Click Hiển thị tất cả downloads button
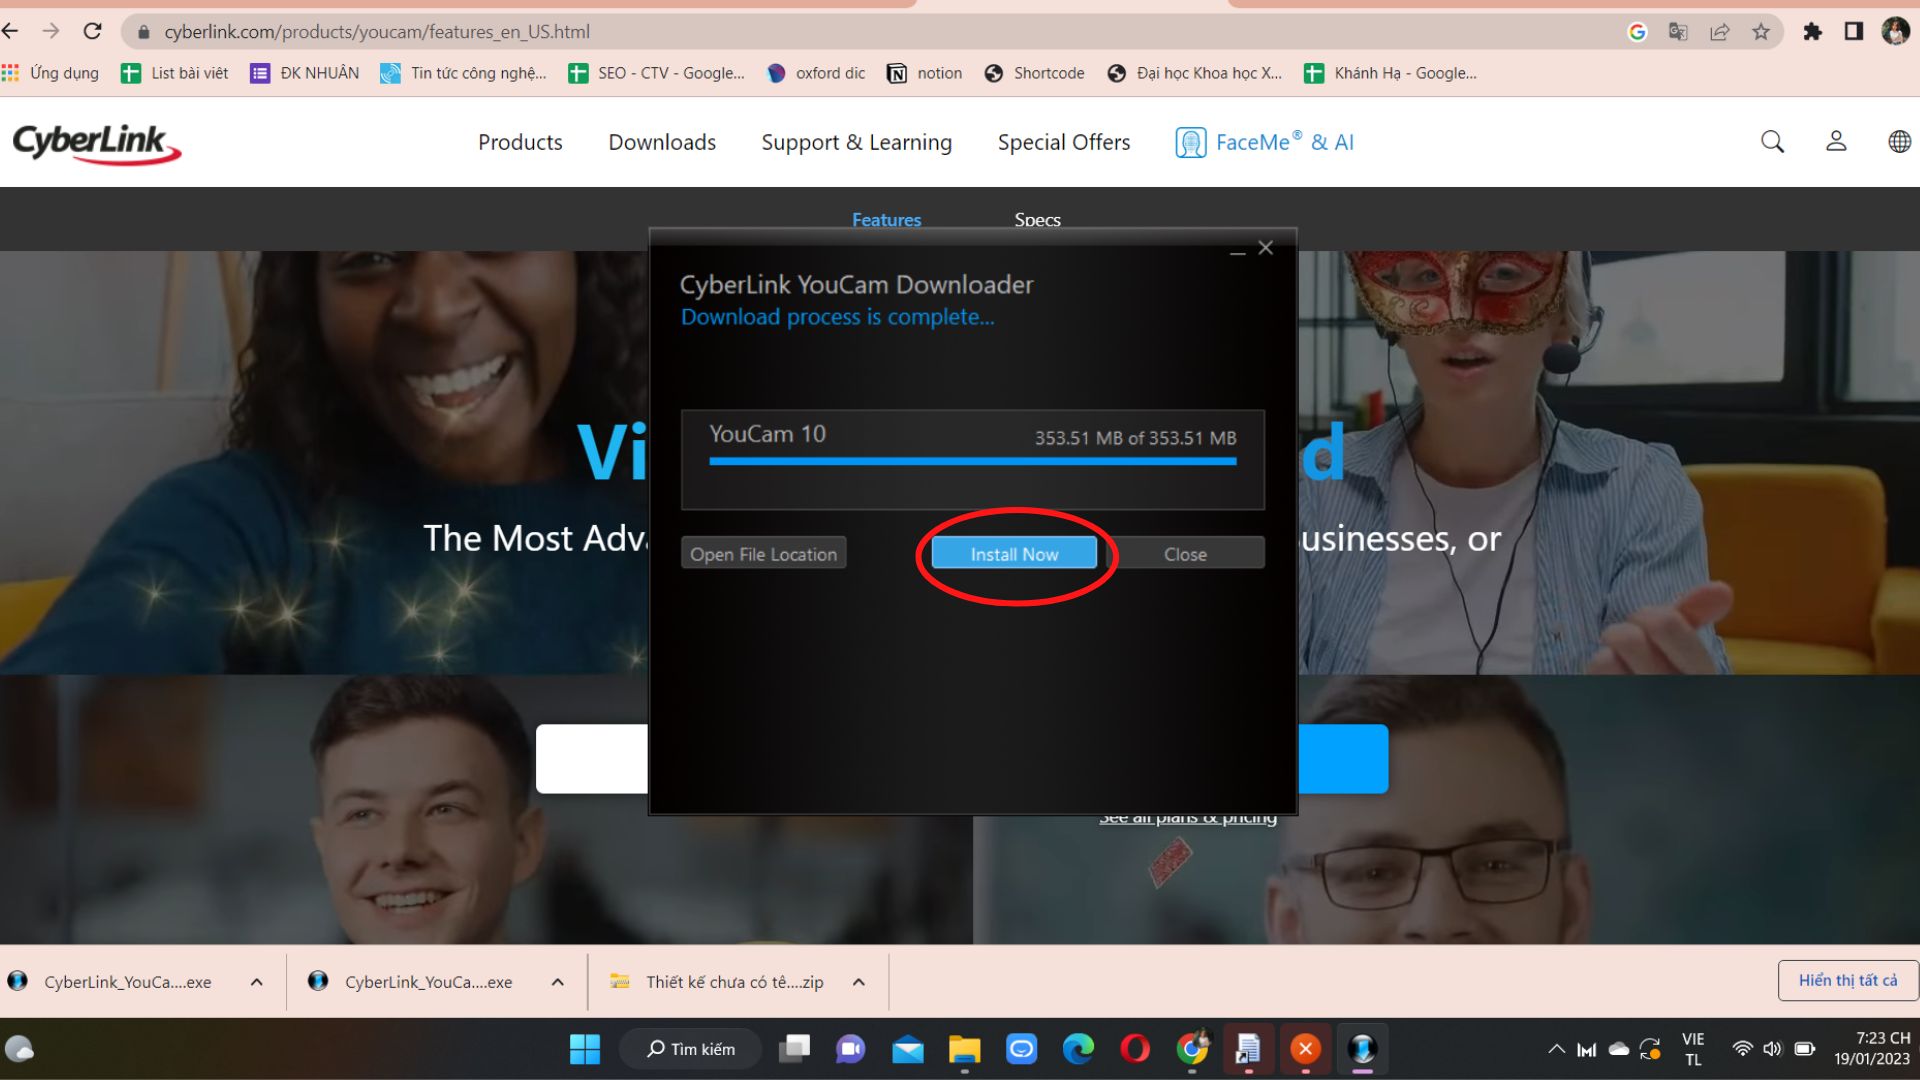The image size is (1920, 1080). click(1847, 980)
